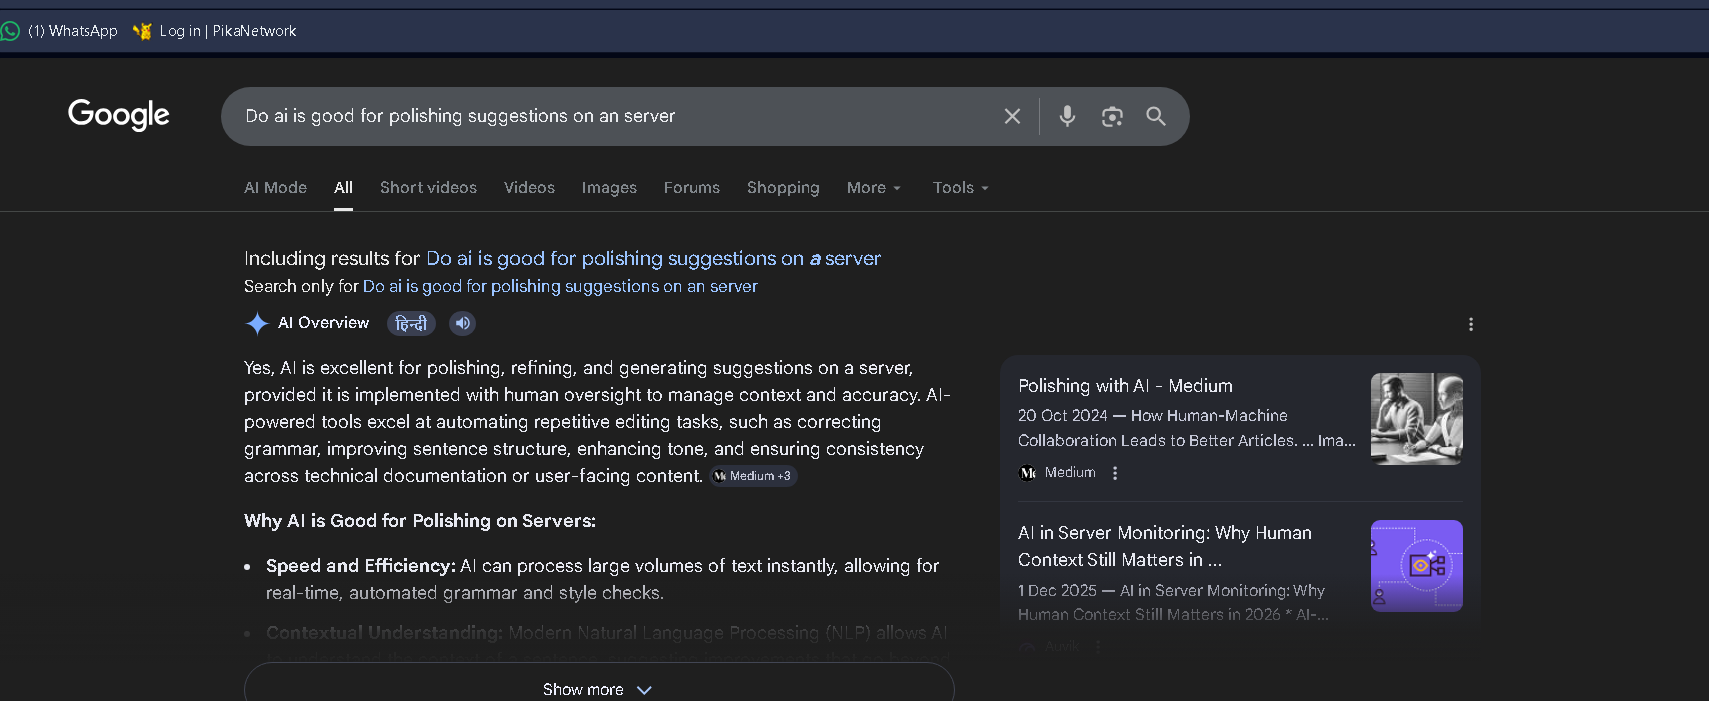Click the corrected query 'on a server' link
This screenshot has width=1709, height=701.
click(x=653, y=259)
